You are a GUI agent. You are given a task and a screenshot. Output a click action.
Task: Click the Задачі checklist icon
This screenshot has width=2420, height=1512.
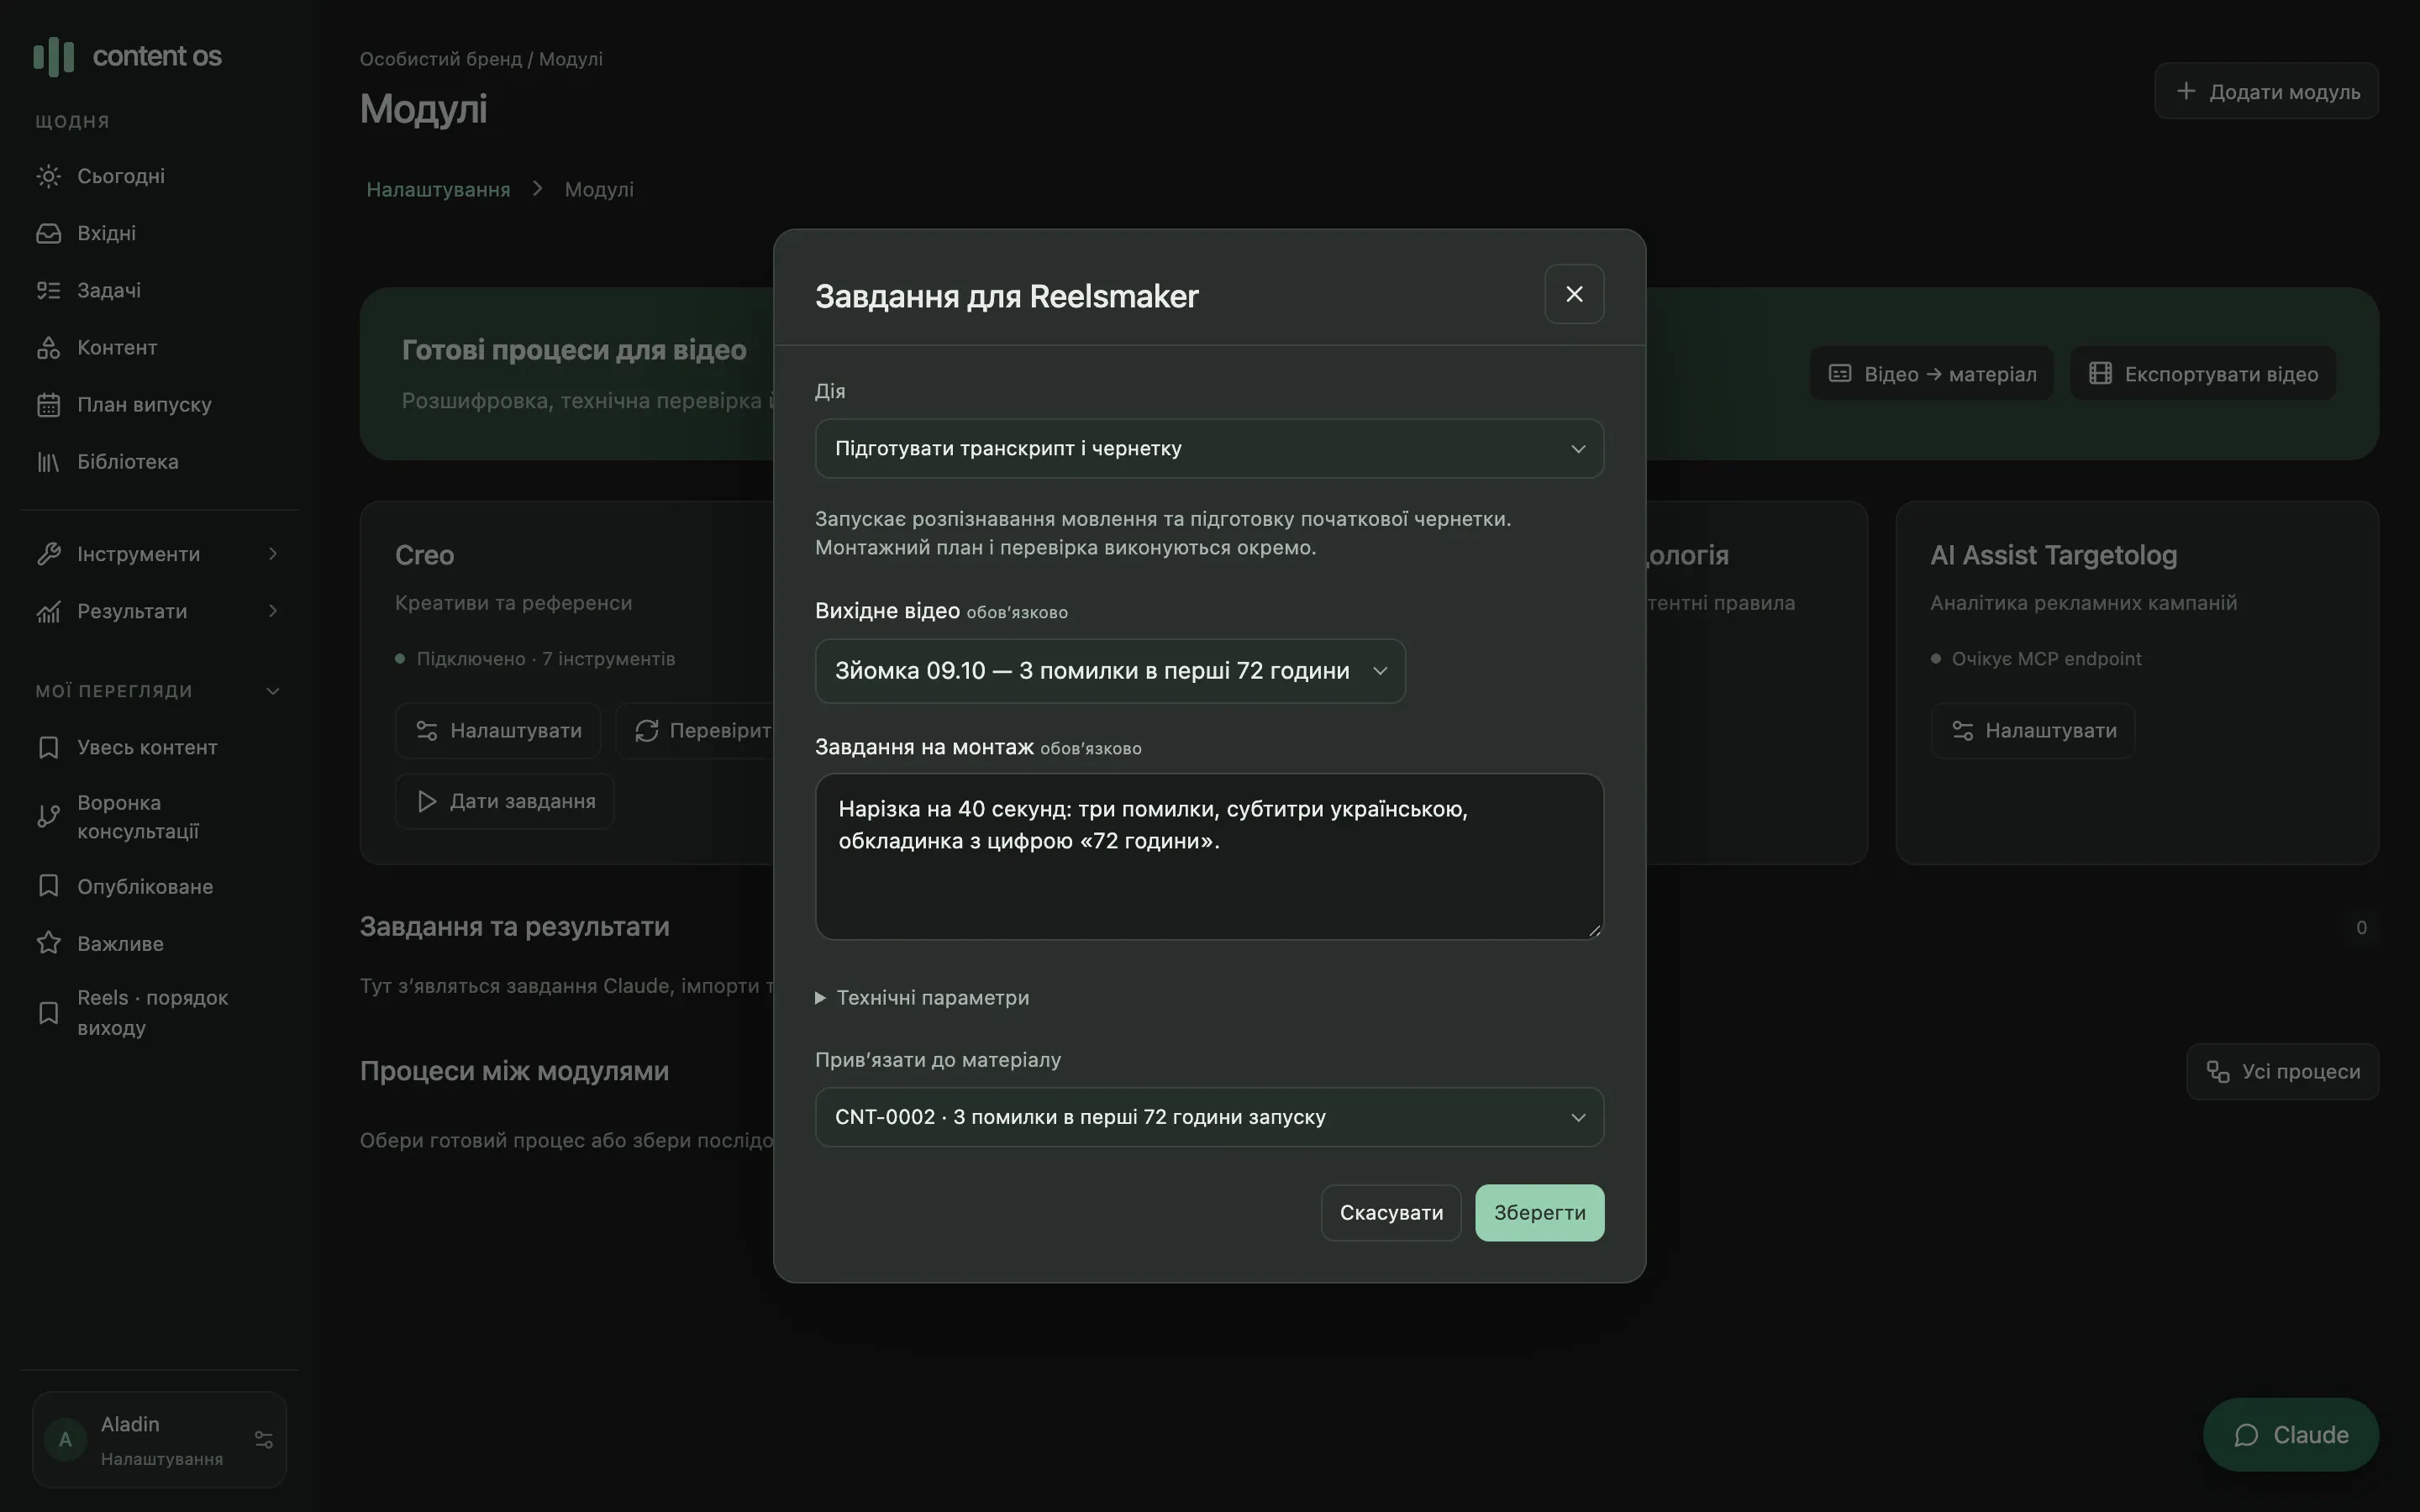tap(48, 290)
